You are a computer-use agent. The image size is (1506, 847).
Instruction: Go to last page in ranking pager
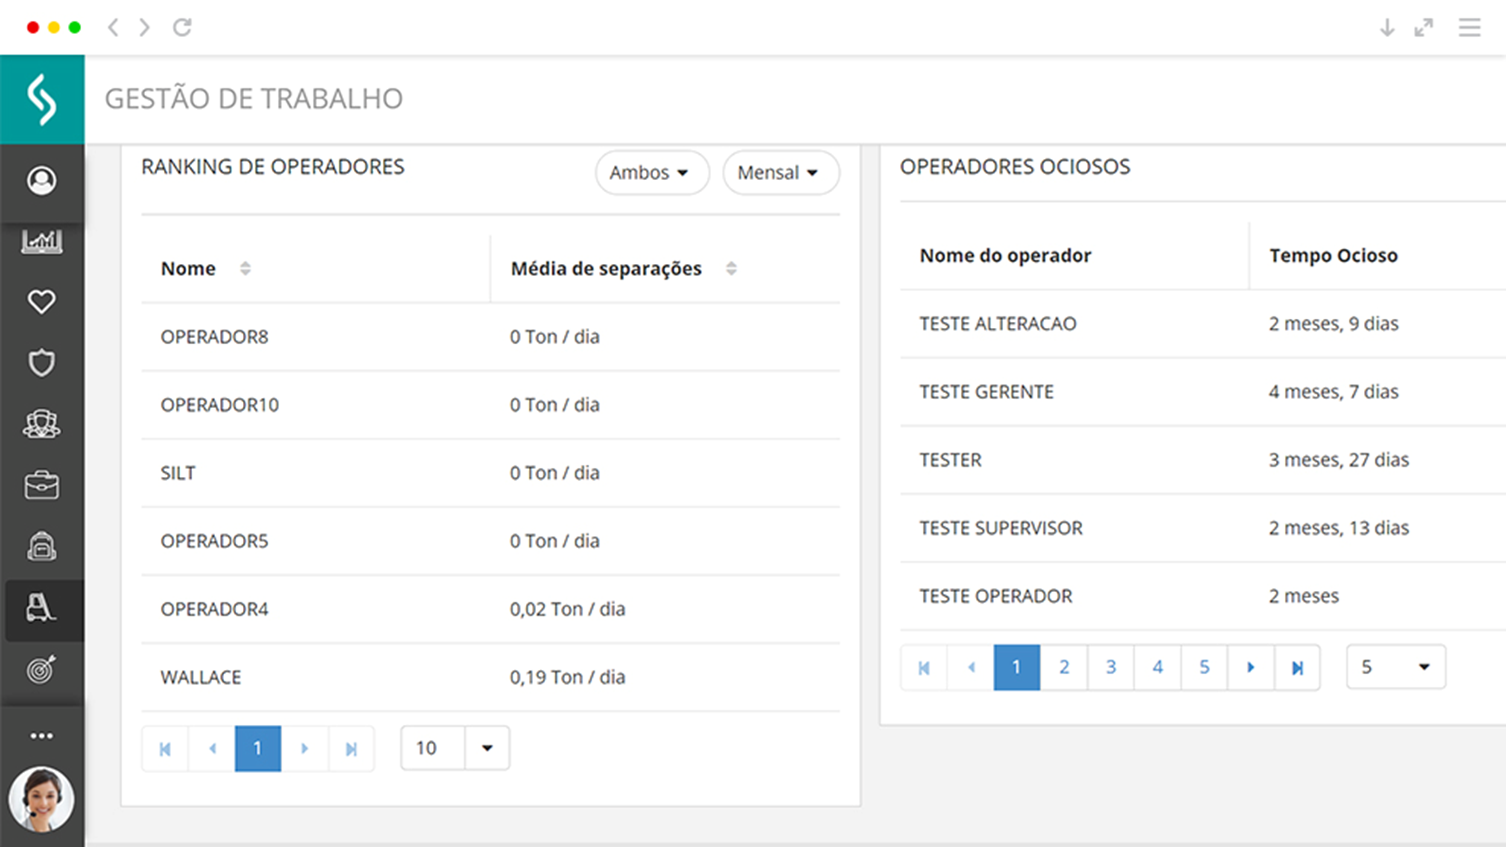point(351,748)
